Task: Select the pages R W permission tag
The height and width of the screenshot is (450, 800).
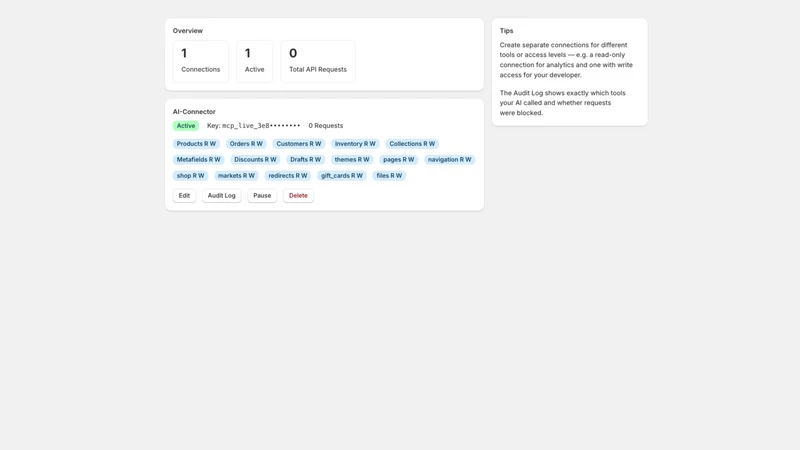Action: coord(399,160)
